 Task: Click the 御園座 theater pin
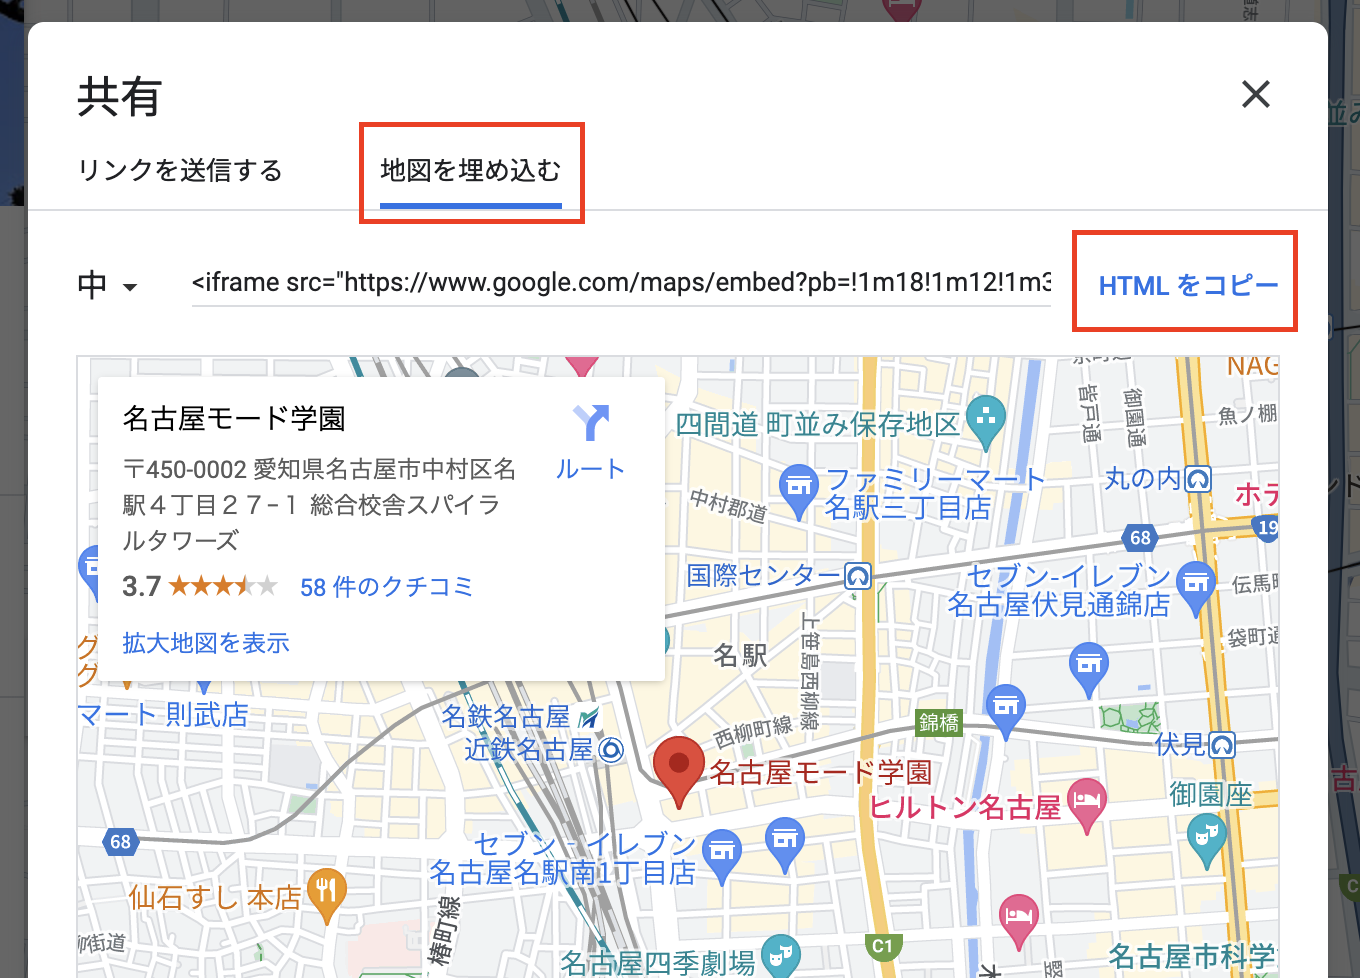pyautogui.click(x=1207, y=836)
